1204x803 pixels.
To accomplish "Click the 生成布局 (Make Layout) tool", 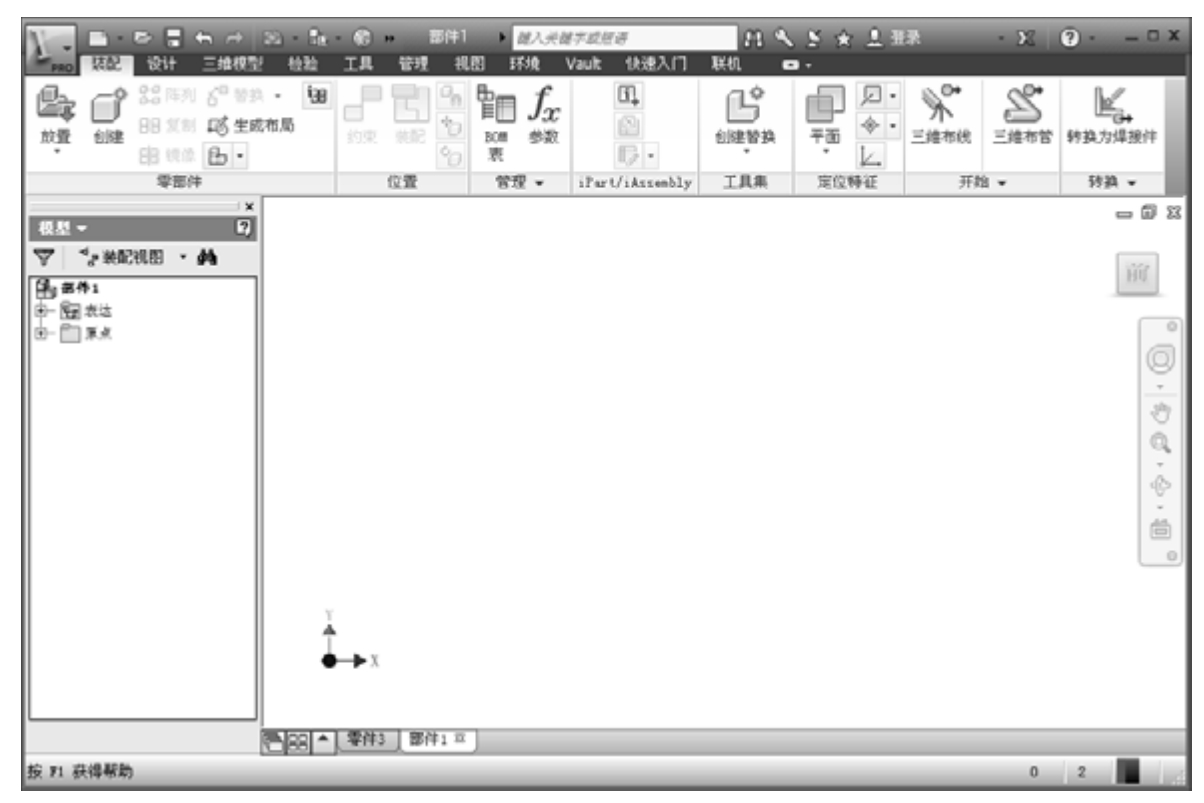I will tap(252, 128).
